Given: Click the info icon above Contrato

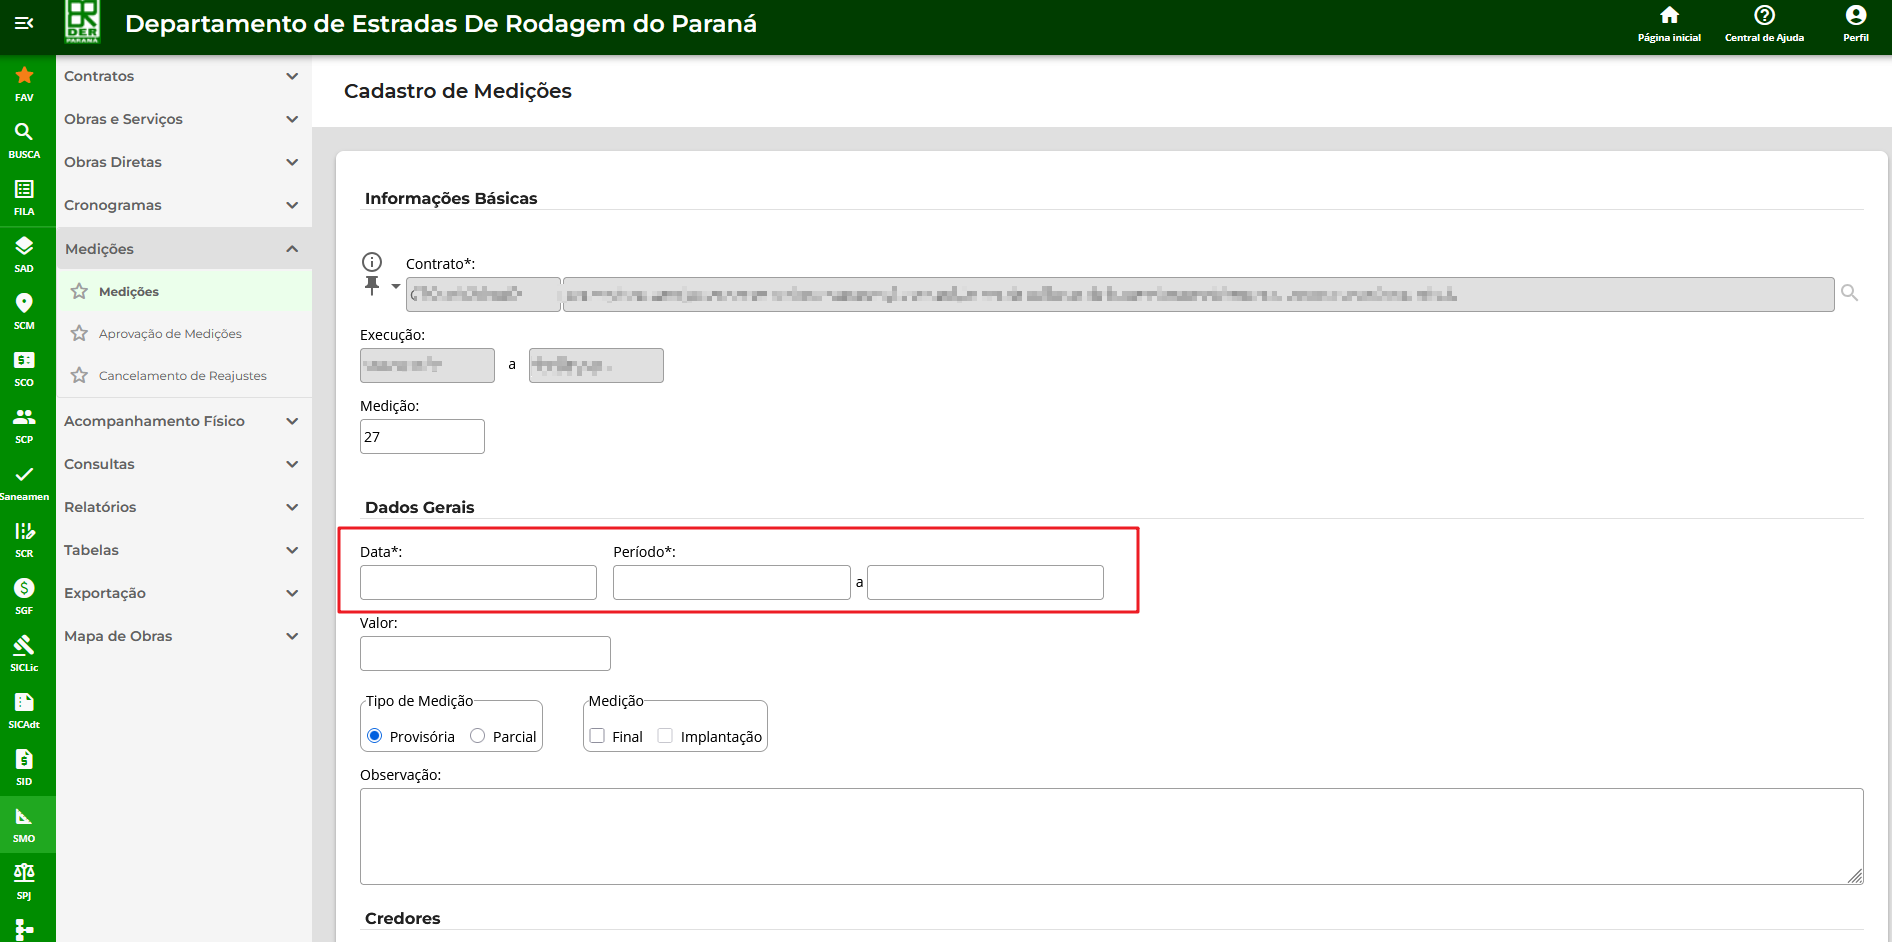Looking at the screenshot, I should point(372,262).
